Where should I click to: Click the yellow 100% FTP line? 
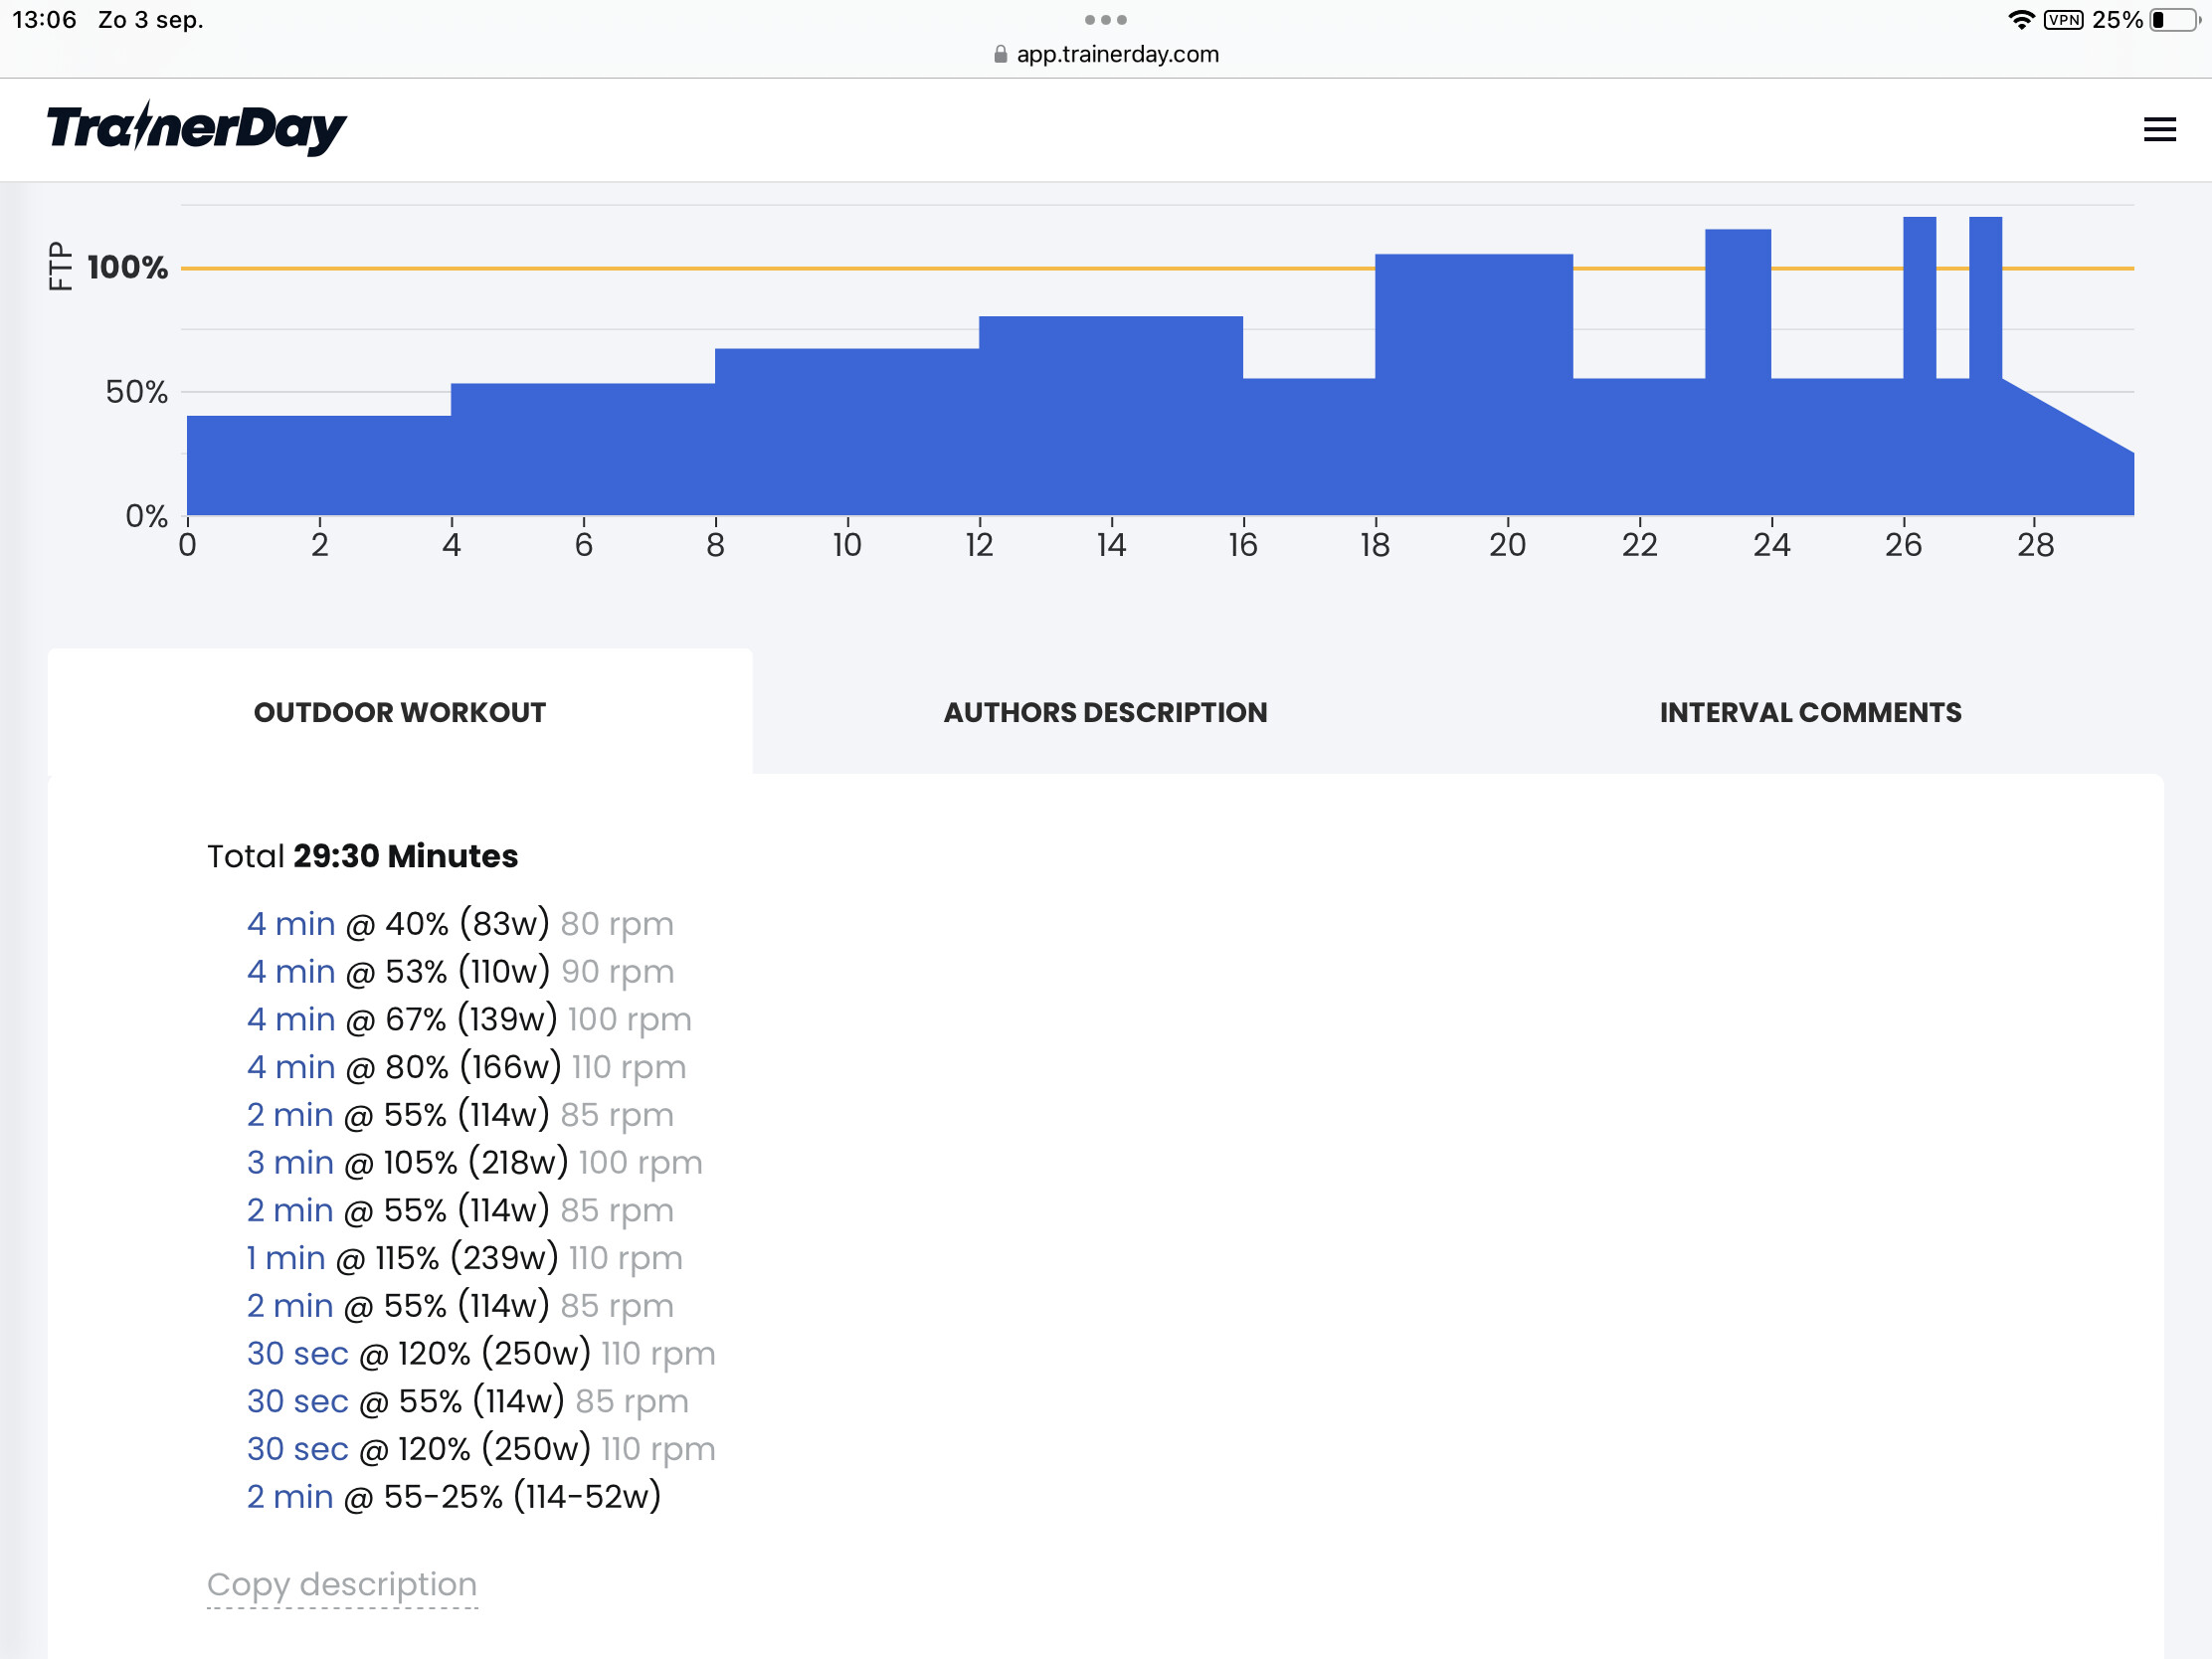(x=1157, y=268)
